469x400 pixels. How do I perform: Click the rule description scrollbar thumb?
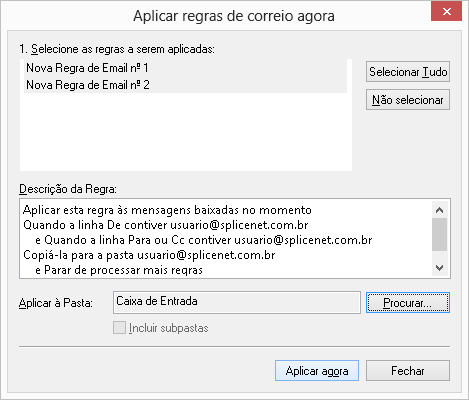(x=439, y=235)
